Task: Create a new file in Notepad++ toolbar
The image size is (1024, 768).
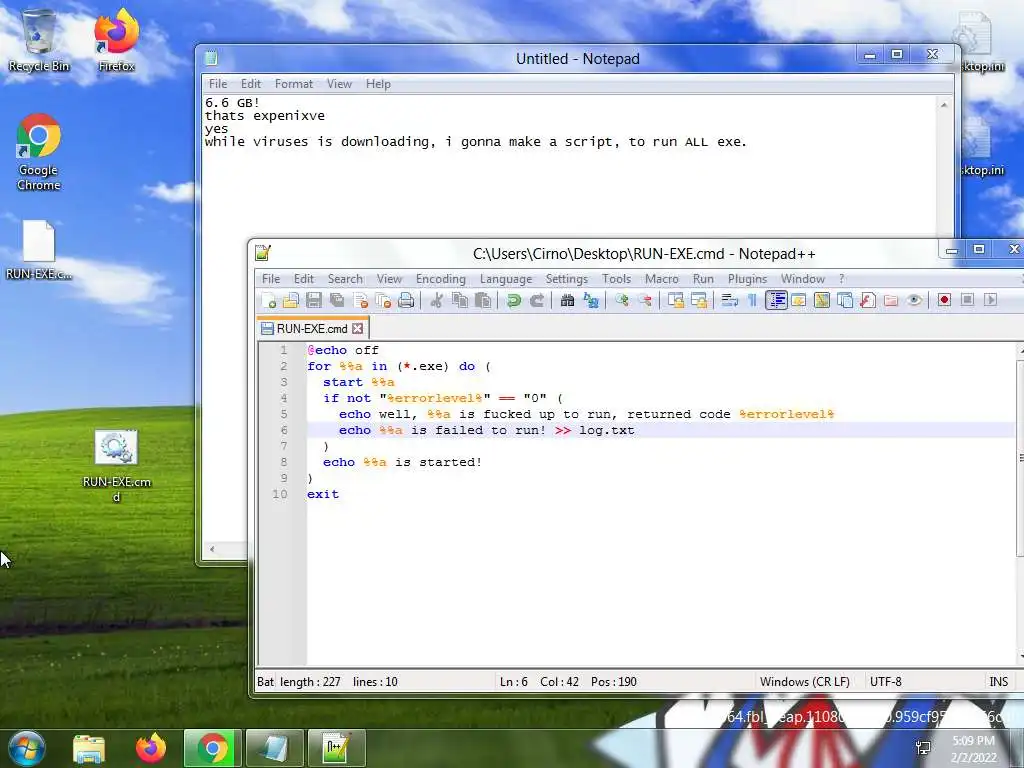Action: (x=268, y=300)
